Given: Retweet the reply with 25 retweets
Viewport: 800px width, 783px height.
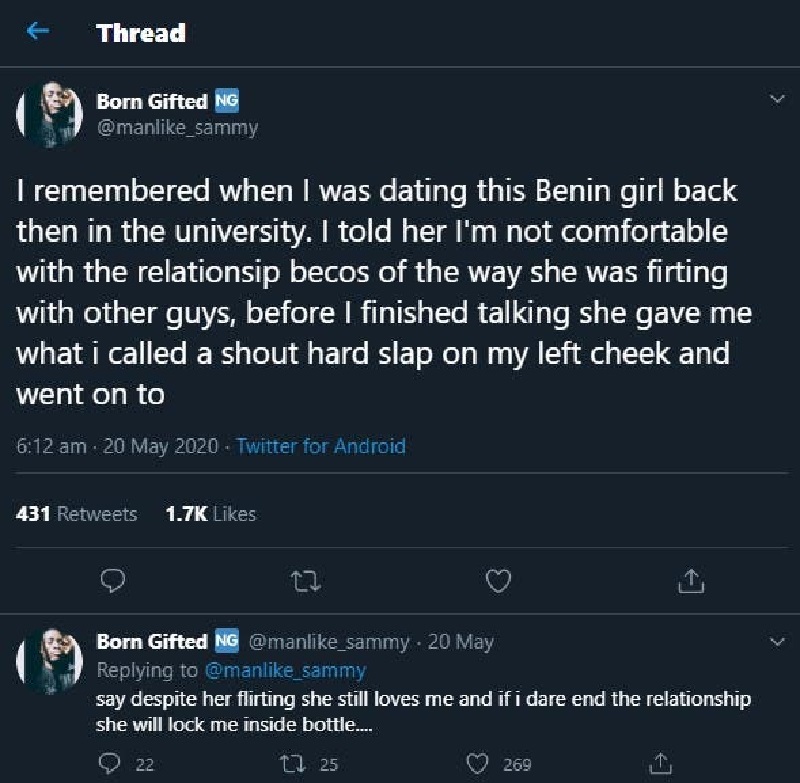Looking at the screenshot, I should point(292,765).
